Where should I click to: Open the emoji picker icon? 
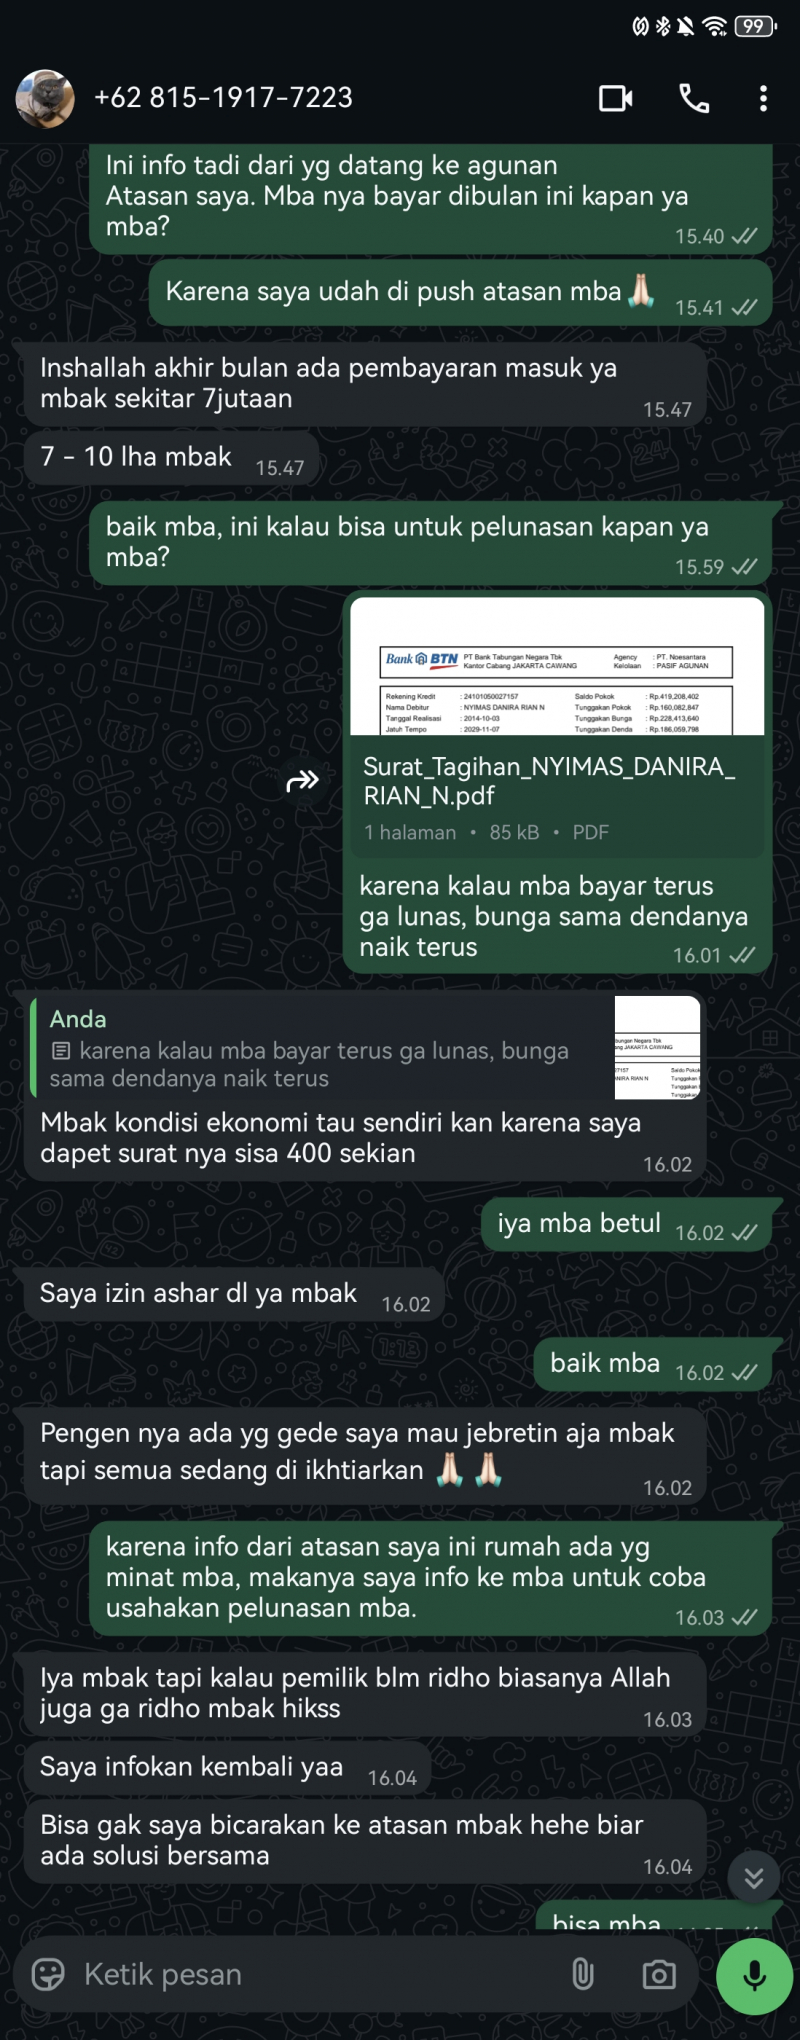[48, 1974]
